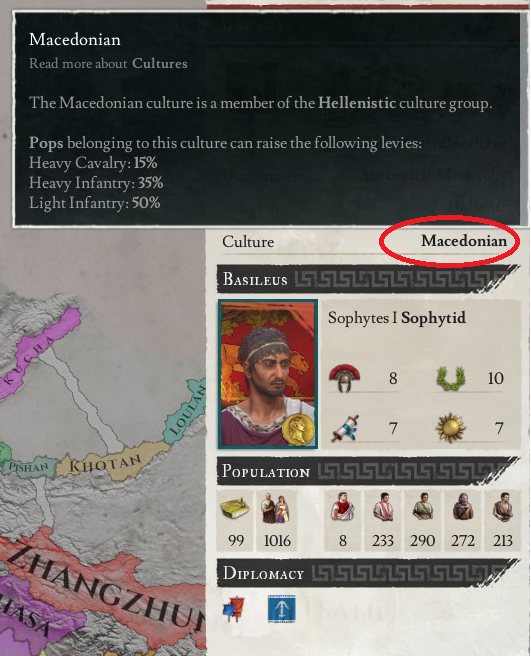531x656 pixels.
Task: Click the laurel wreath charisma icon
Action: coord(451,378)
